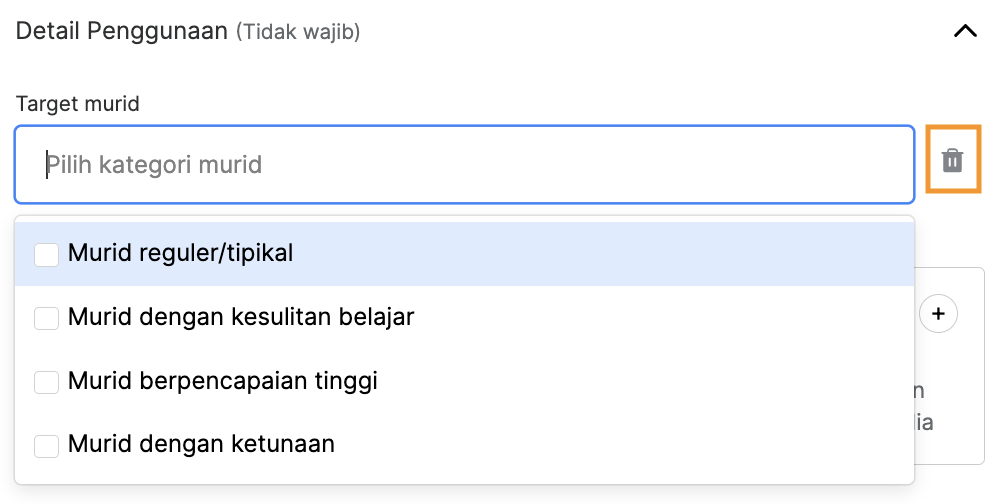Viewport: 1000px width, 504px height.
Task: Click the placeholder text "Pilih kategori murid"
Action: (154, 165)
